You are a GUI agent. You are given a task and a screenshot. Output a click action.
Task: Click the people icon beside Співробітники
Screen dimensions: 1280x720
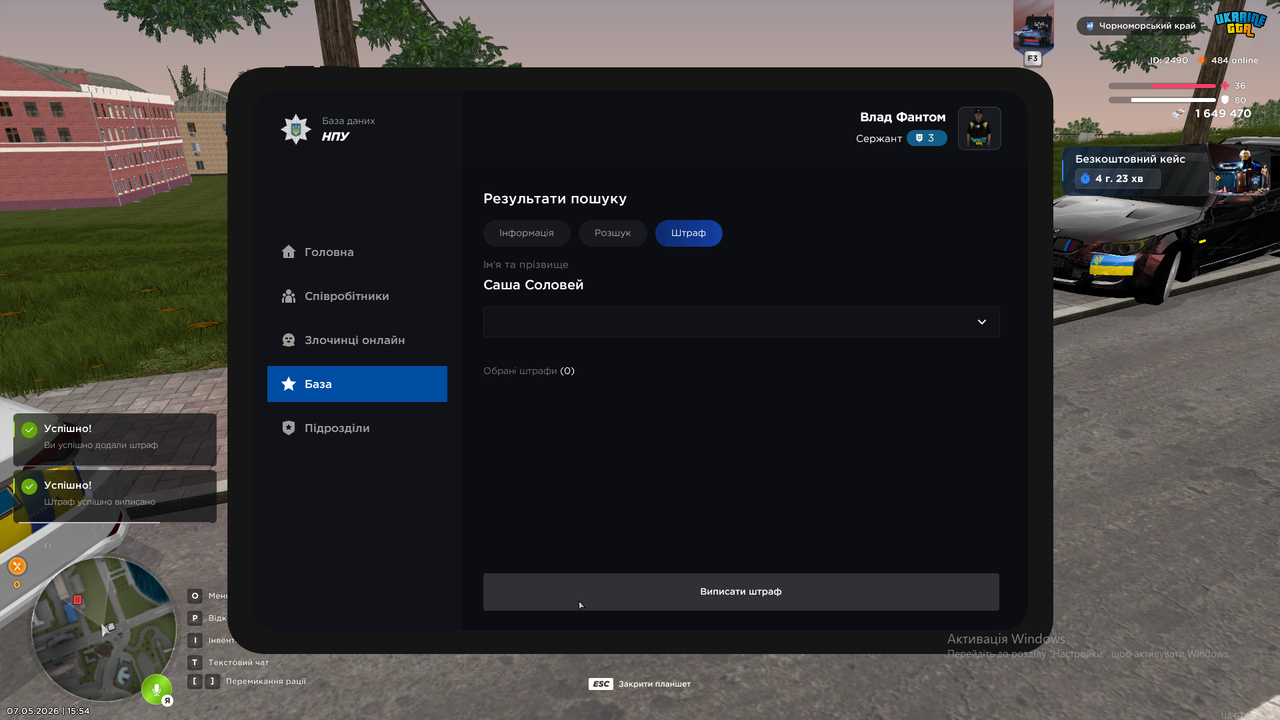coord(288,296)
